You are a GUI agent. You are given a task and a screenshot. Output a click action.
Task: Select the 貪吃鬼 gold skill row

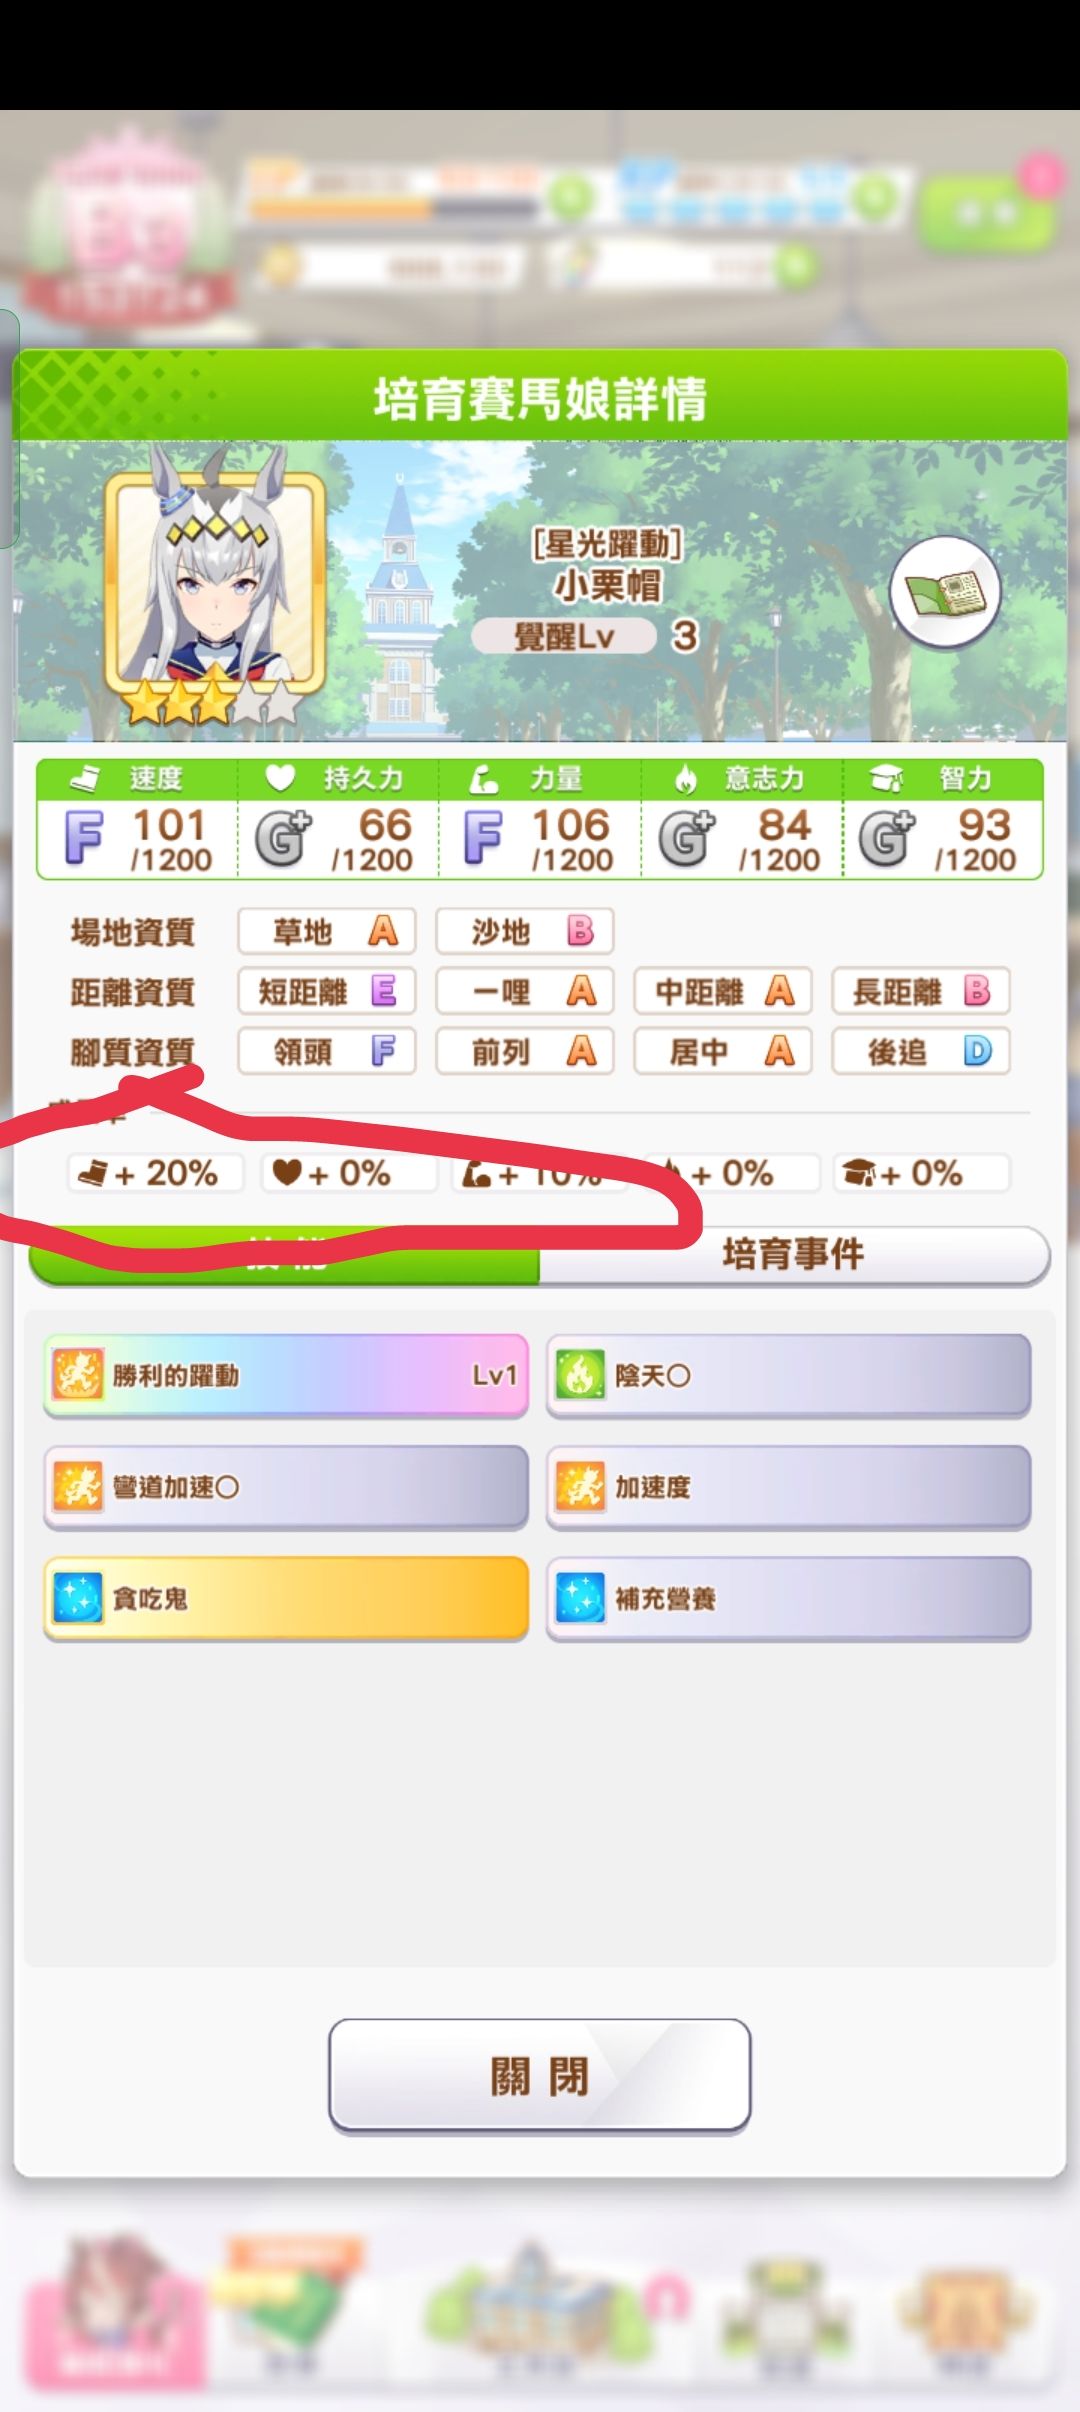(x=286, y=1598)
